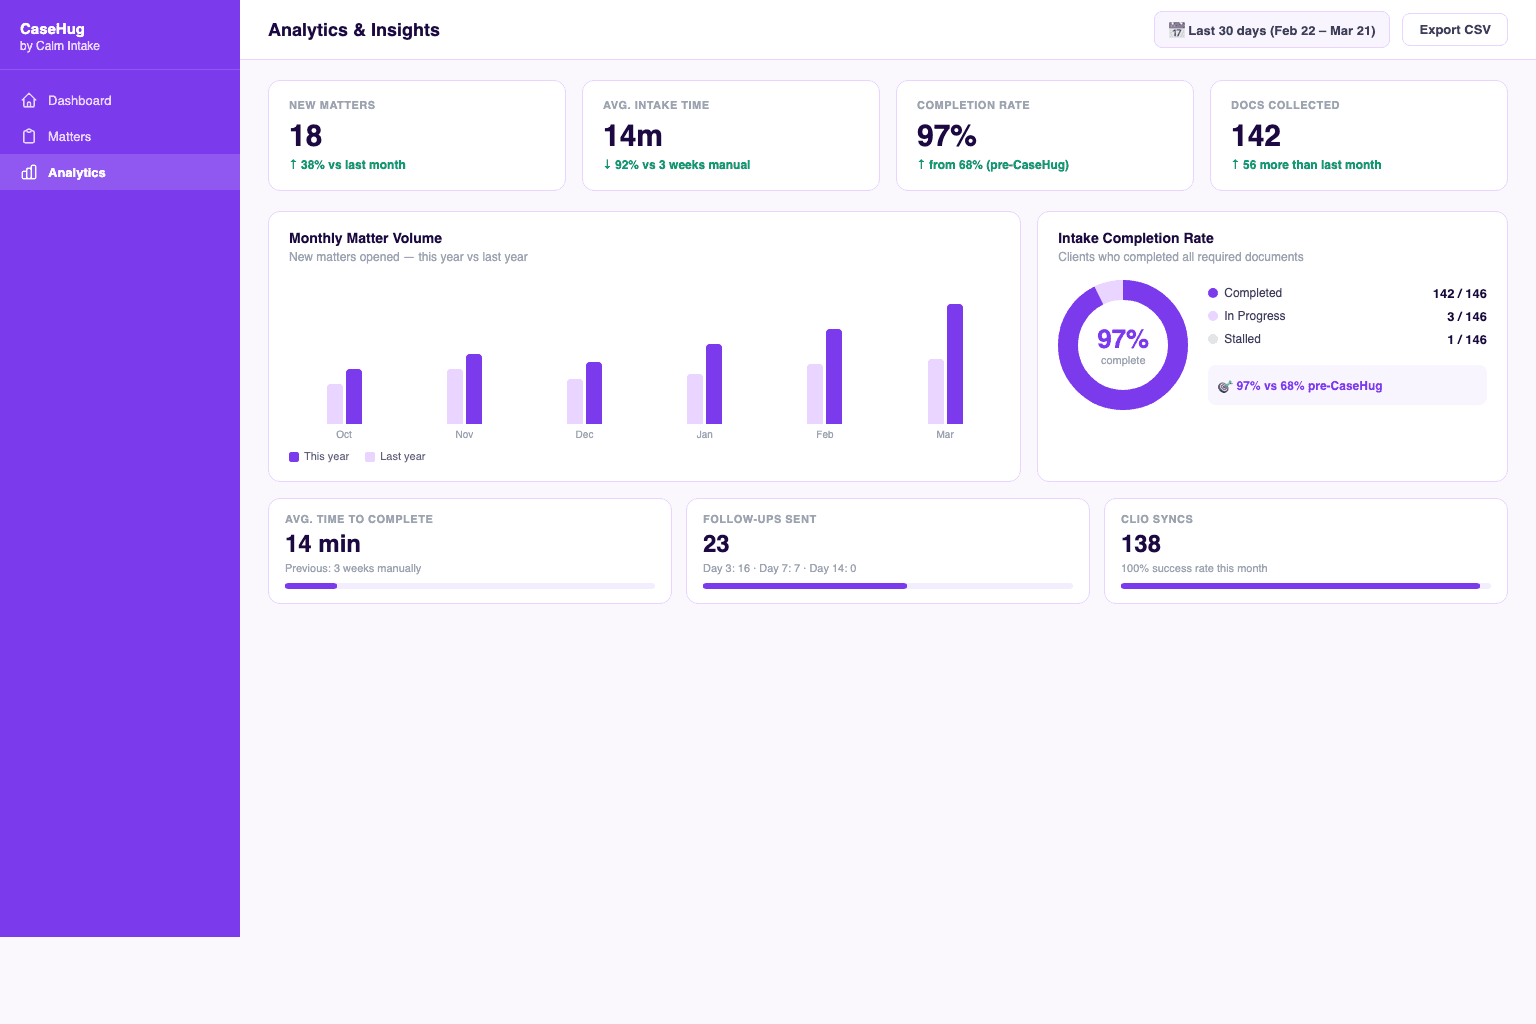Open the Last 30 days date range selector
This screenshot has height=1024, width=1536.
click(x=1271, y=29)
